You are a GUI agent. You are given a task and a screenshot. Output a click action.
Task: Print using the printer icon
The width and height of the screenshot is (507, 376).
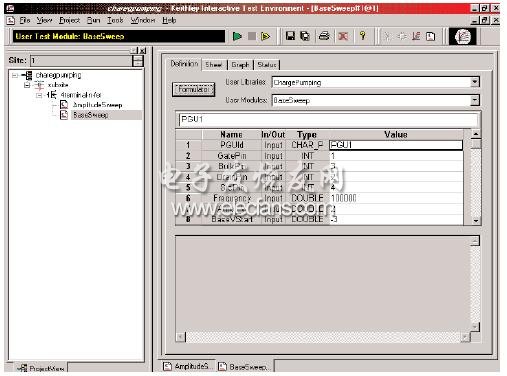[324, 36]
